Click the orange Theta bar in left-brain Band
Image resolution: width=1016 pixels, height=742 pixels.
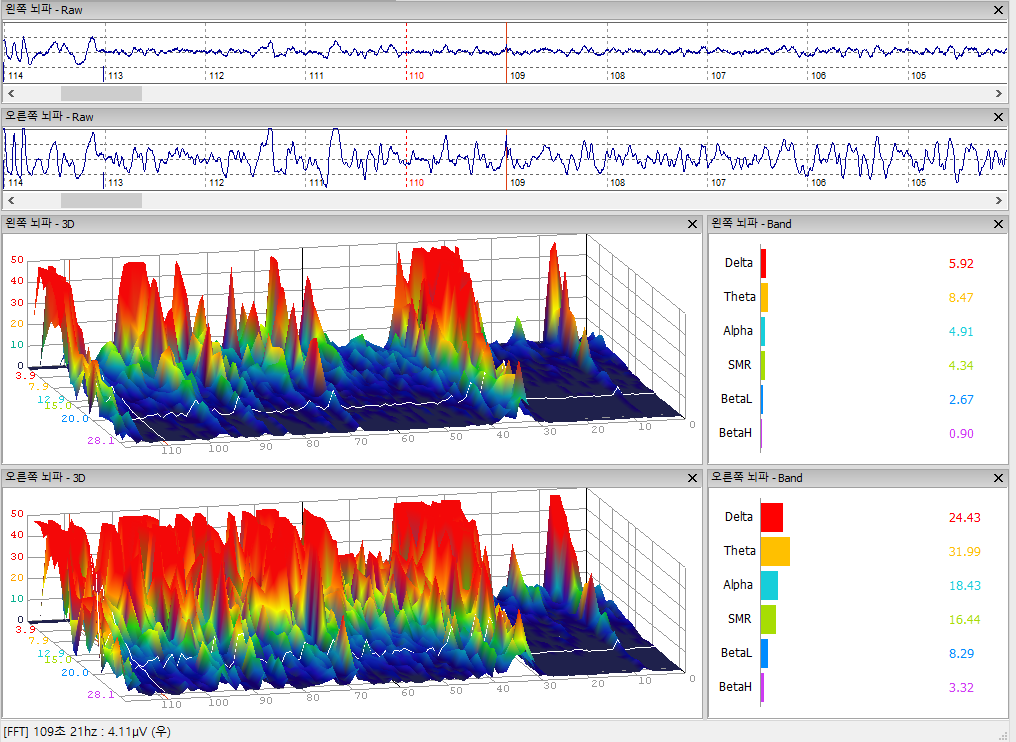tap(765, 297)
